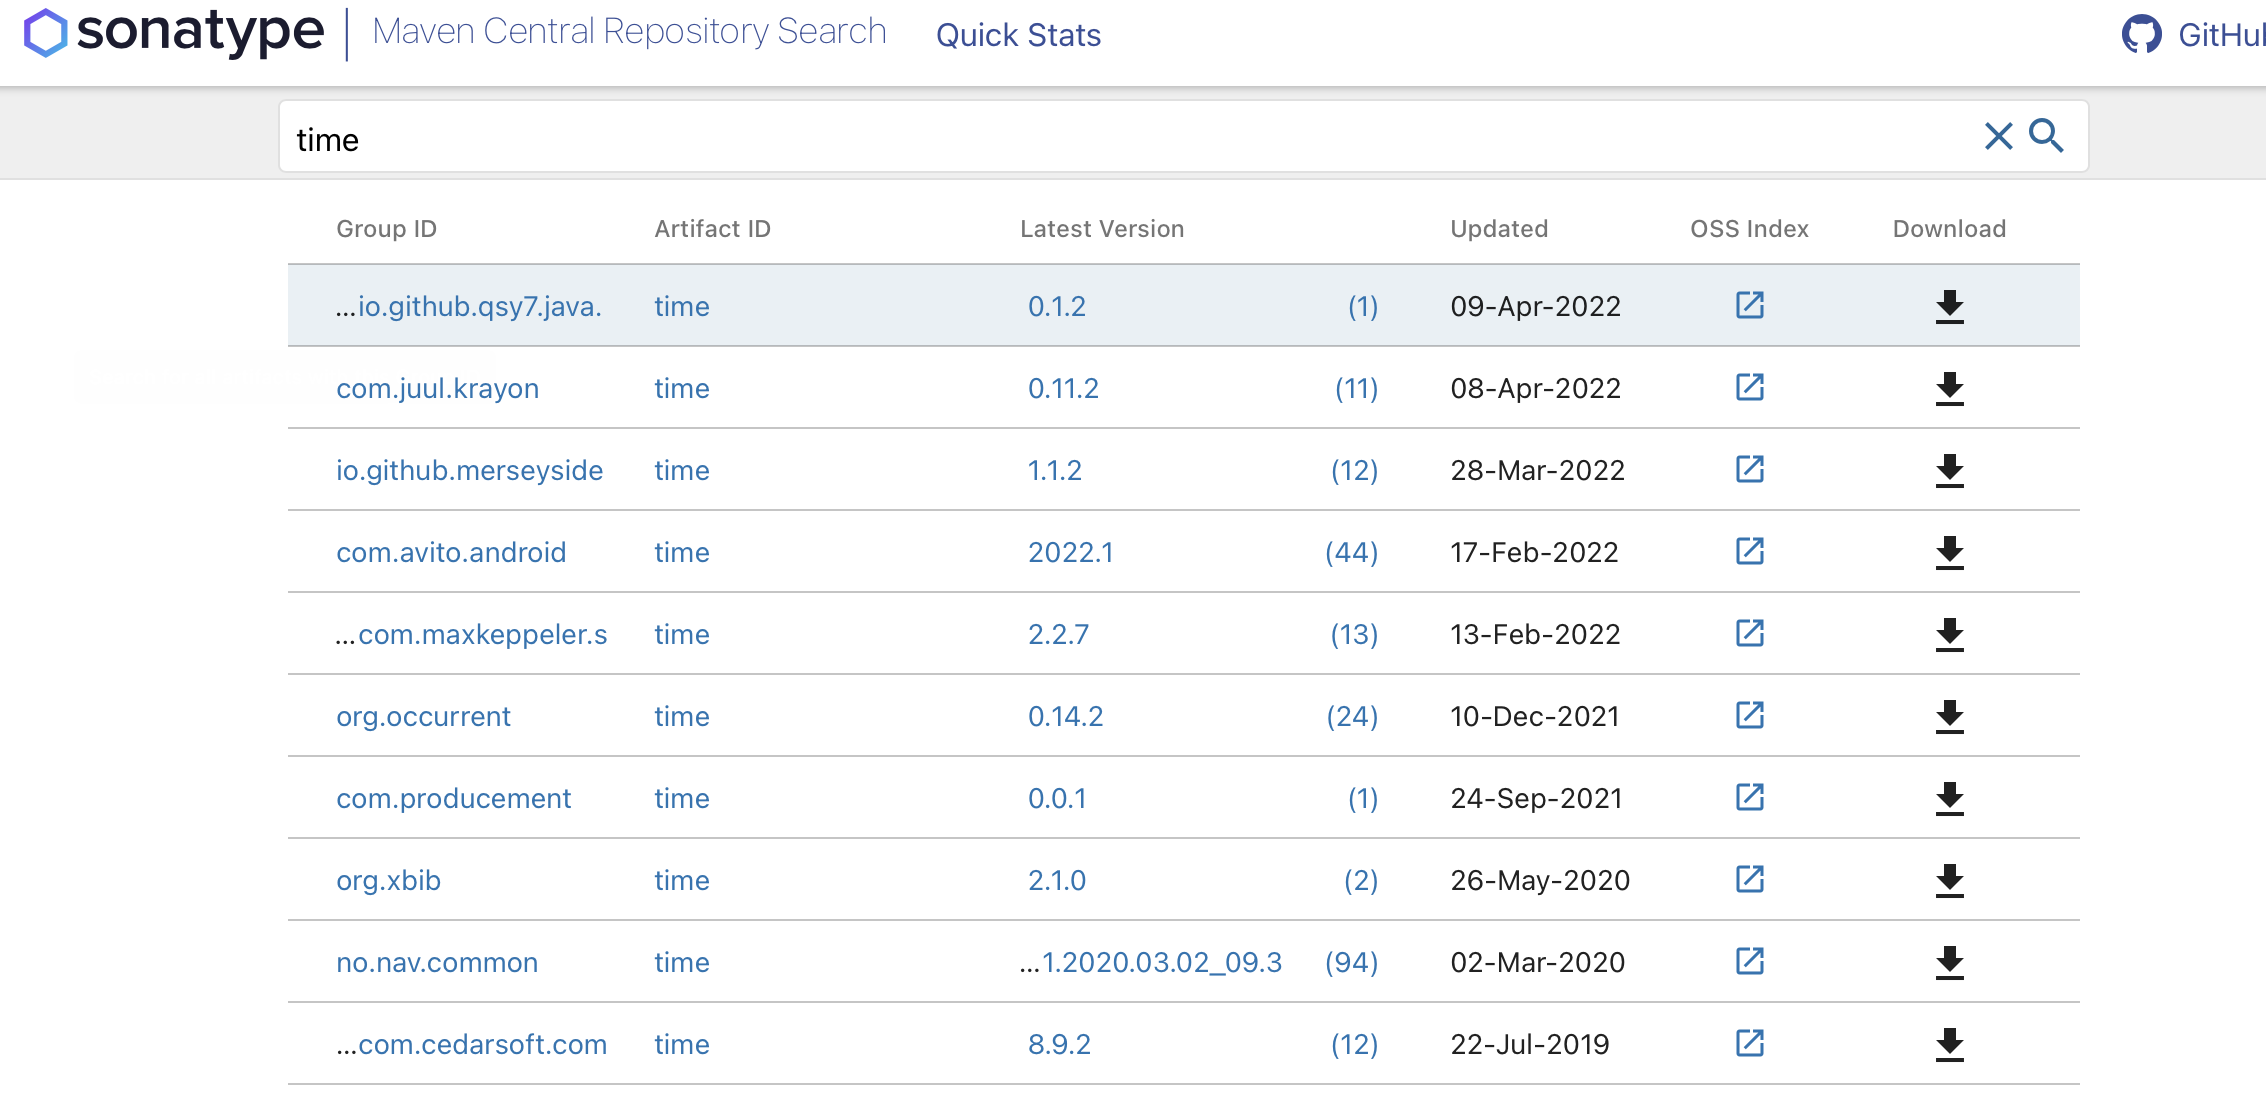The image size is (2266, 1098).
Task: Open OSS Index for org.xbib time
Action: click(x=1750, y=879)
